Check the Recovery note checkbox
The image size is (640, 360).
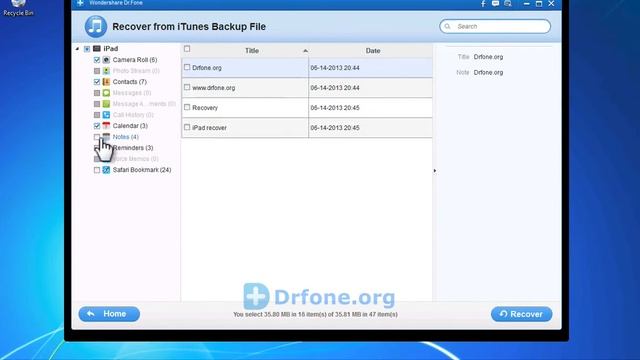187,107
